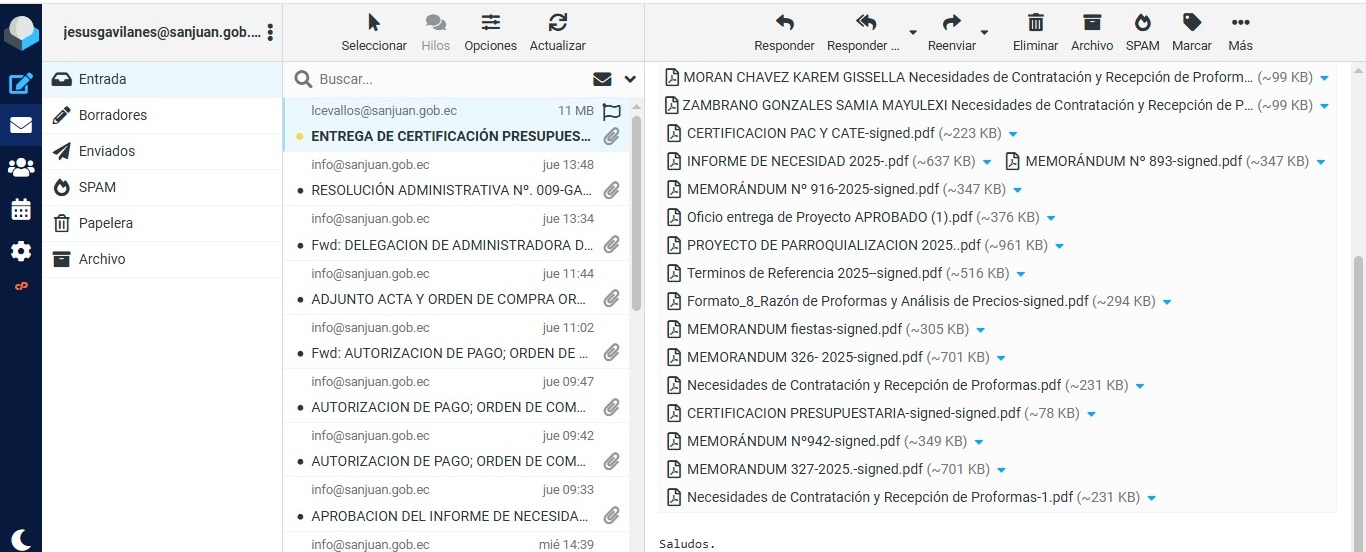Expand Responder a todos dropdown arrow
Image resolution: width=1366 pixels, height=552 pixels.
tap(912, 31)
